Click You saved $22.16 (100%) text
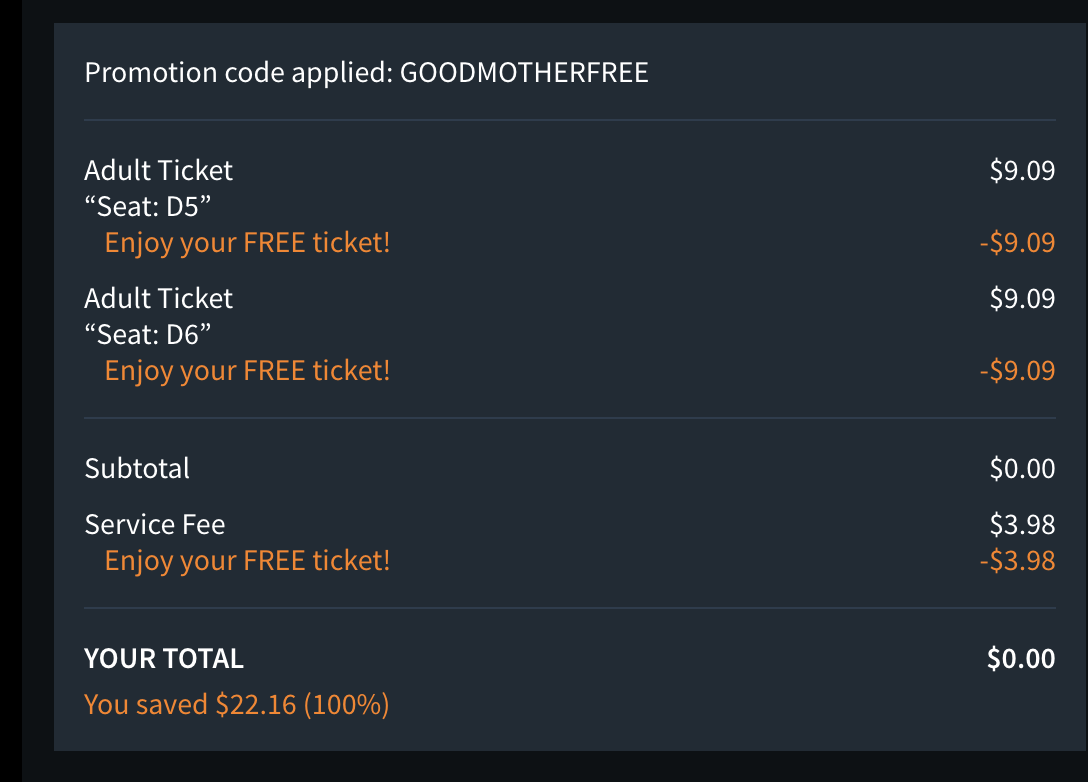Screen dimensions: 1088x782 236,704
